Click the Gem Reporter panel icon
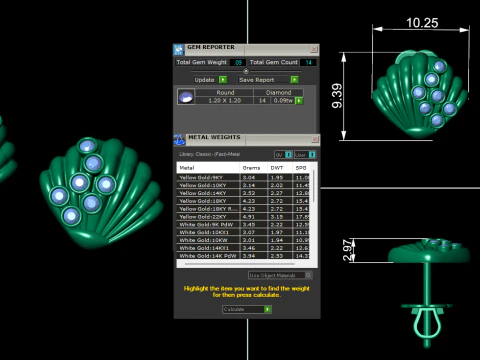 point(179,49)
